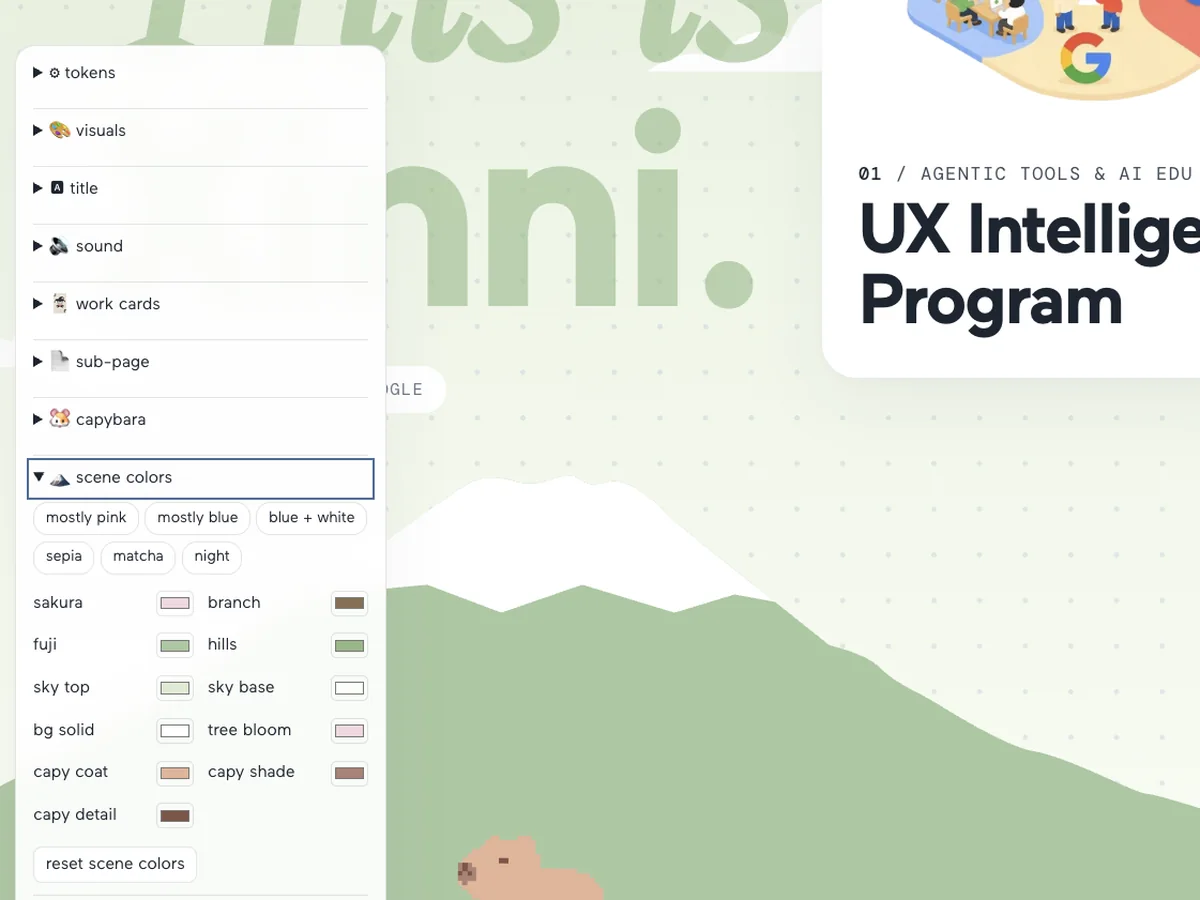Expand the sound section
Screen dimensions: 1200x900
pyautogui.click(x=200, y=246)
